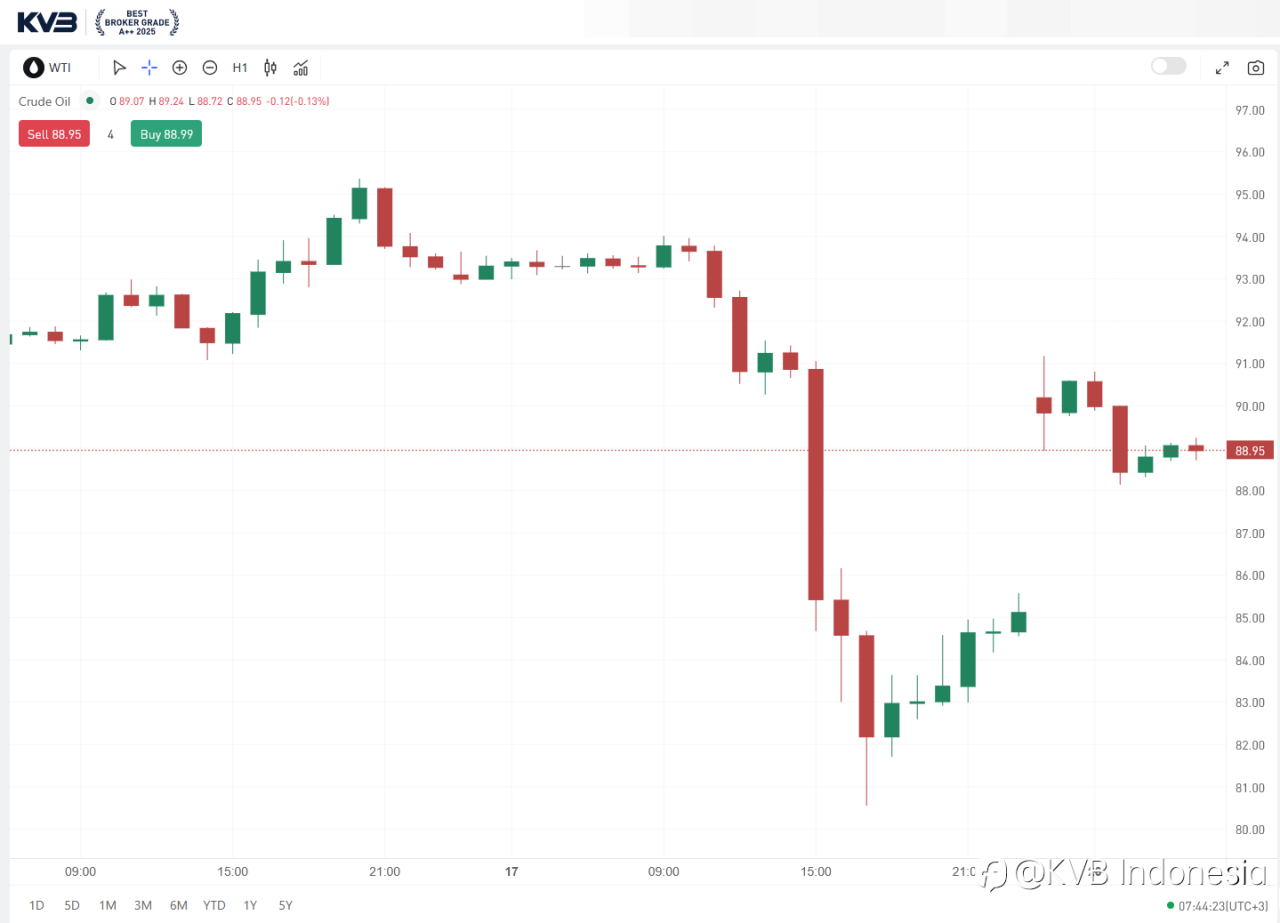The image size is (1280, 923).
Task: Open the H1 timeframe dropdown
Action: [x=240, y=68]
